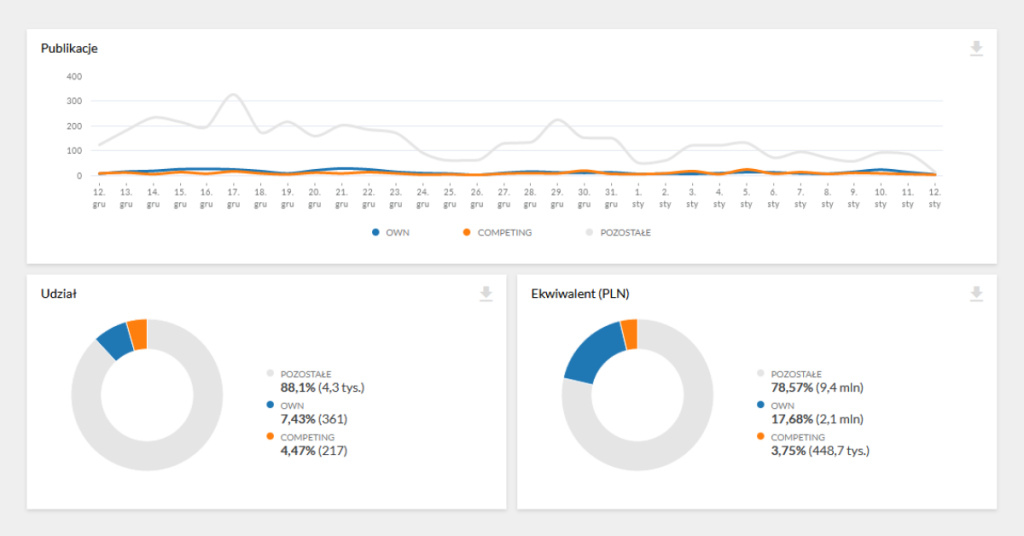Click the 78,57% (9,4 mln) value

[x=817, y=388]
